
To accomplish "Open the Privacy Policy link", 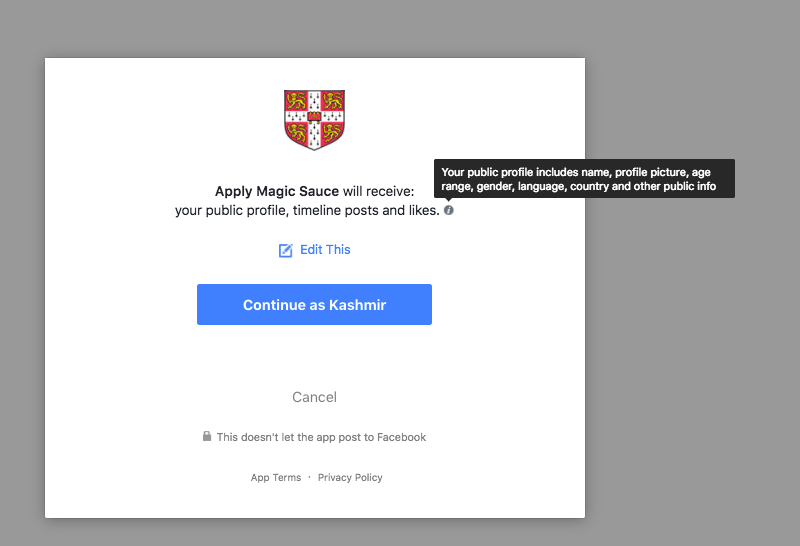I will coord(350,478).
